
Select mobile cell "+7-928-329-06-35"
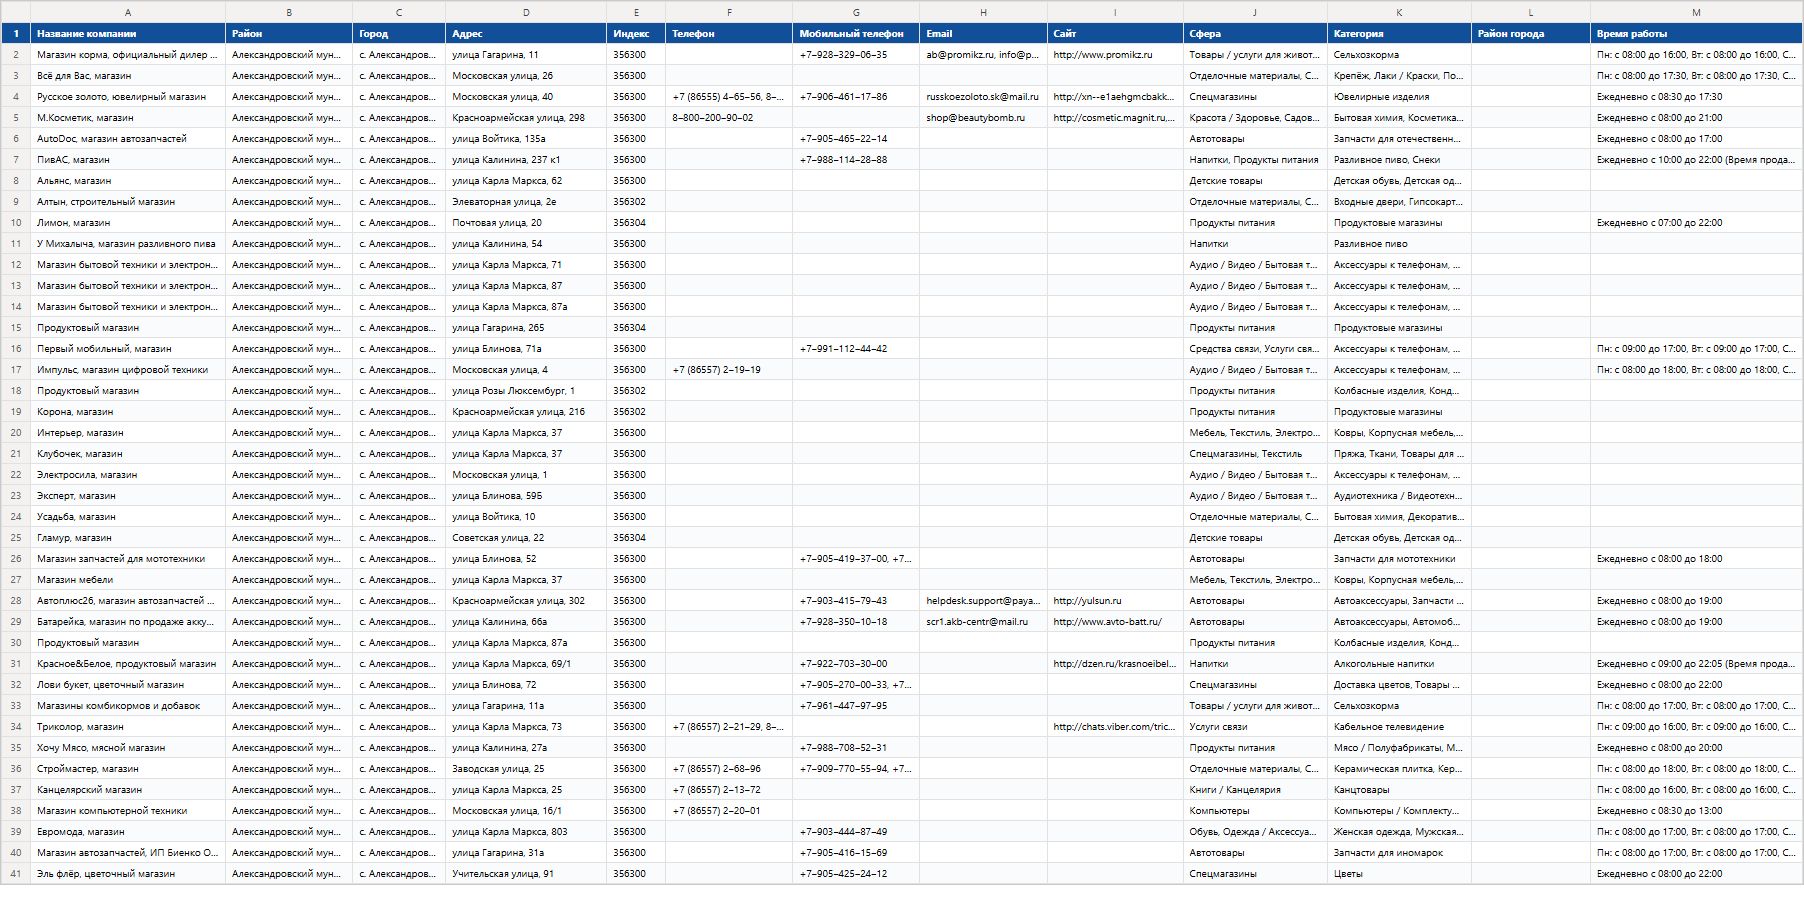(856, 55)
